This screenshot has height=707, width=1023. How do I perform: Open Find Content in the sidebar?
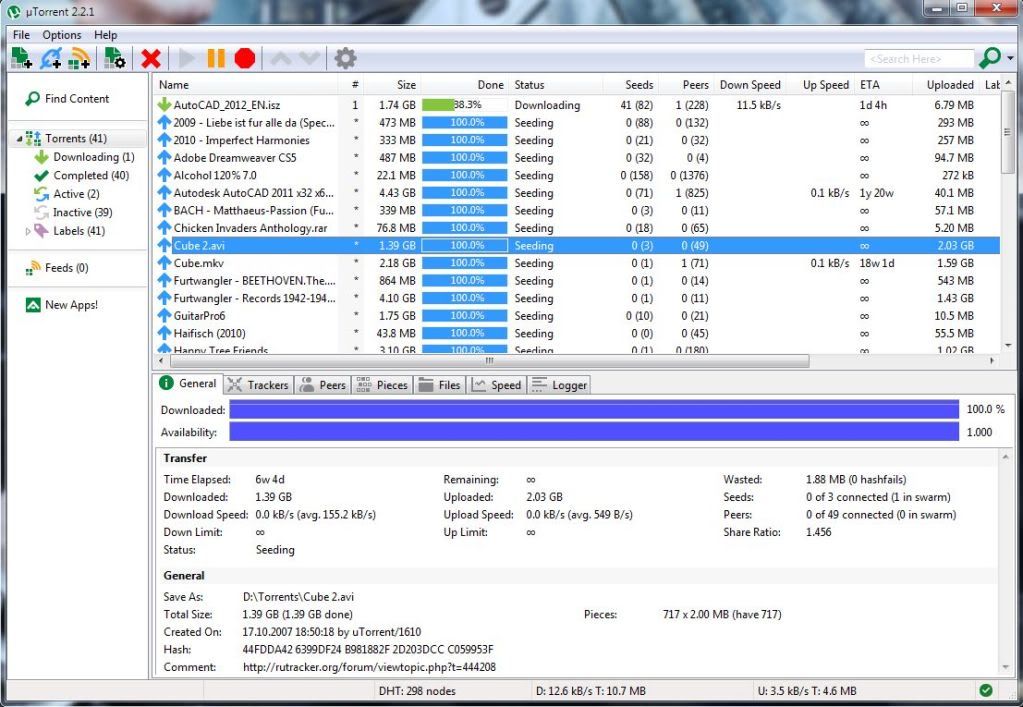67,98
